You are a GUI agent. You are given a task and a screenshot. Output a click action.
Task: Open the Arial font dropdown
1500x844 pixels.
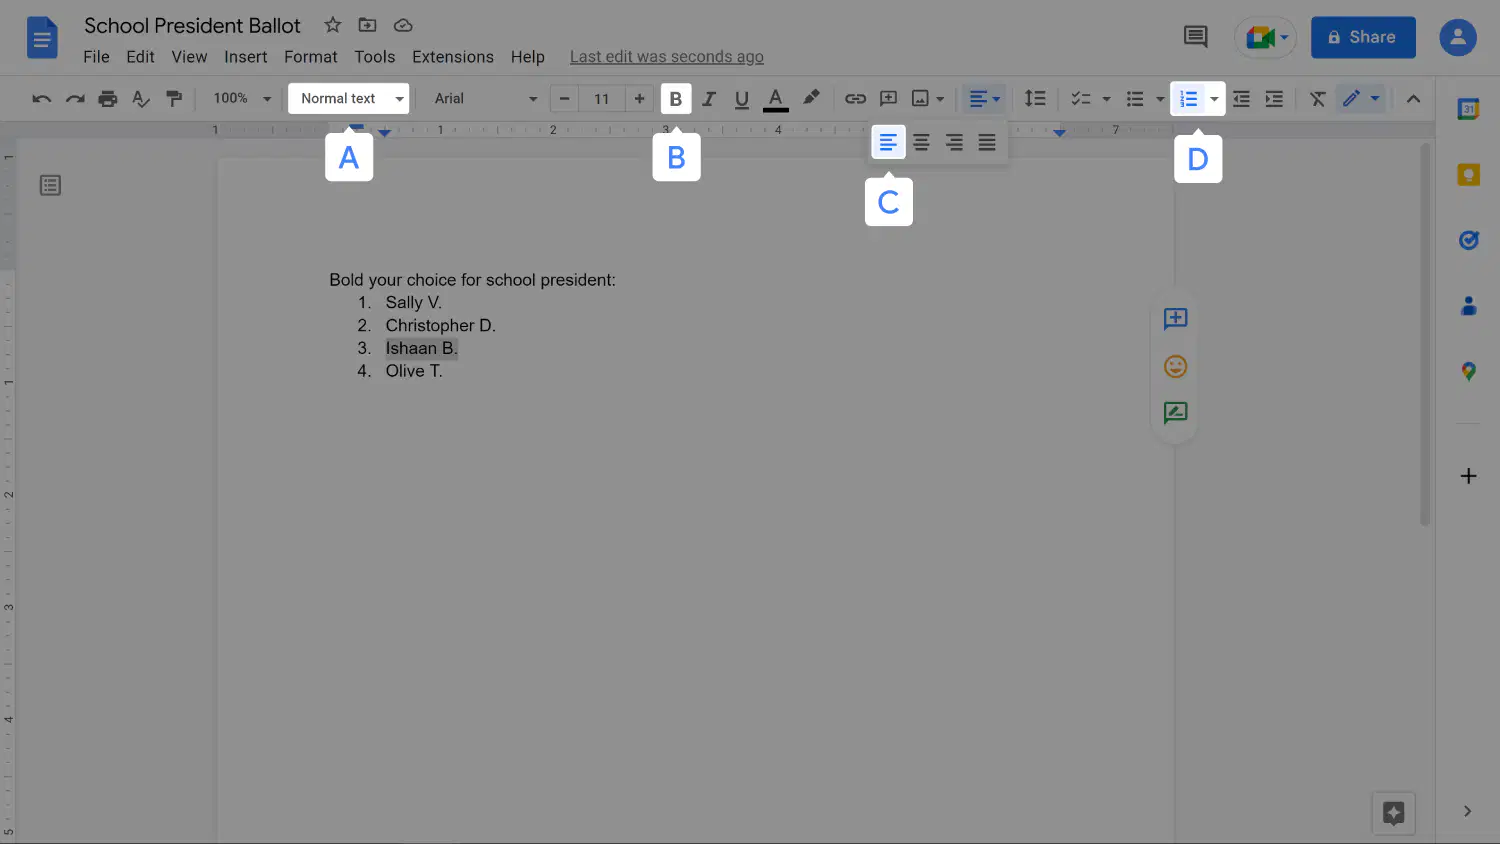tap(486, 98)
